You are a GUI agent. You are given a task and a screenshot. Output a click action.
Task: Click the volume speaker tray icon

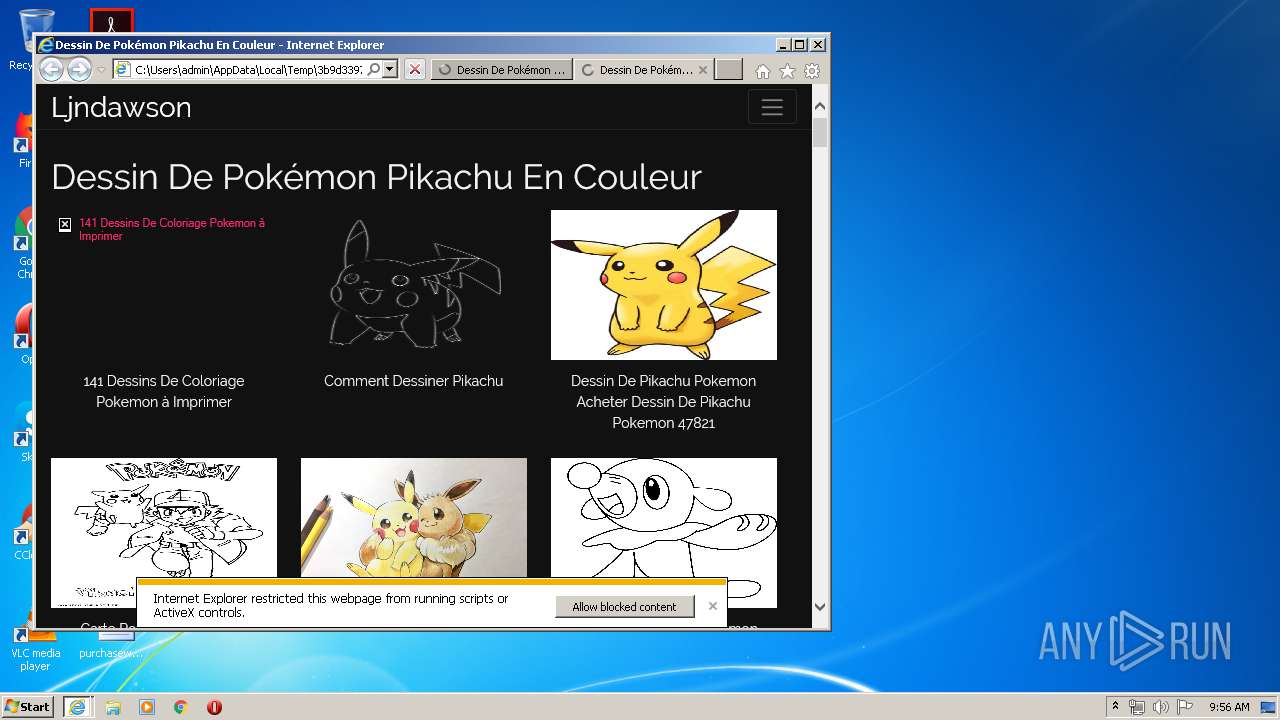click(x=1161, y=707)
